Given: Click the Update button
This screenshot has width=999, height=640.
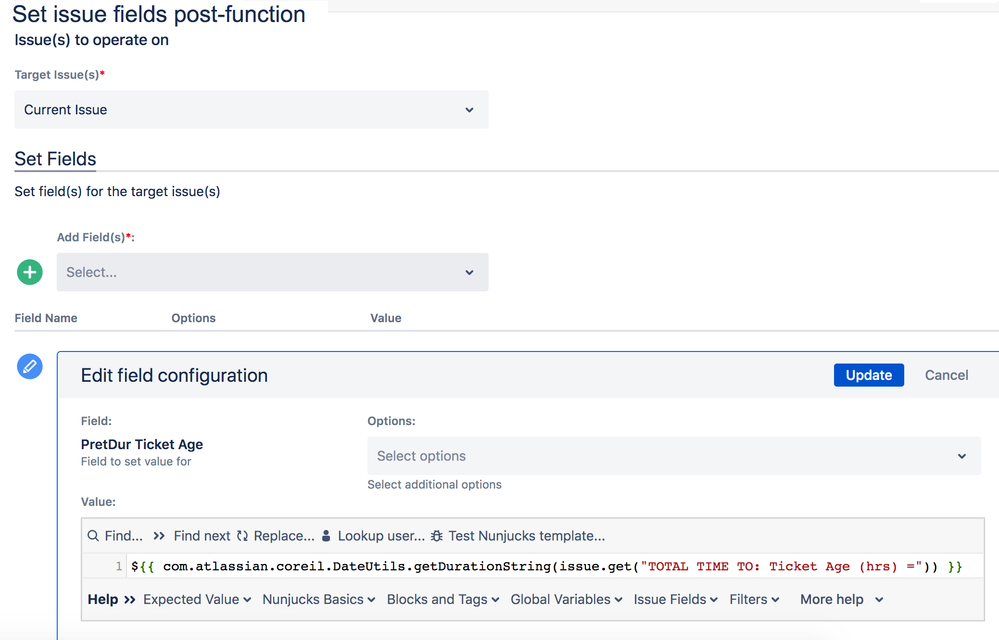Looking at the screenshot, I should (x=868, y=375).
